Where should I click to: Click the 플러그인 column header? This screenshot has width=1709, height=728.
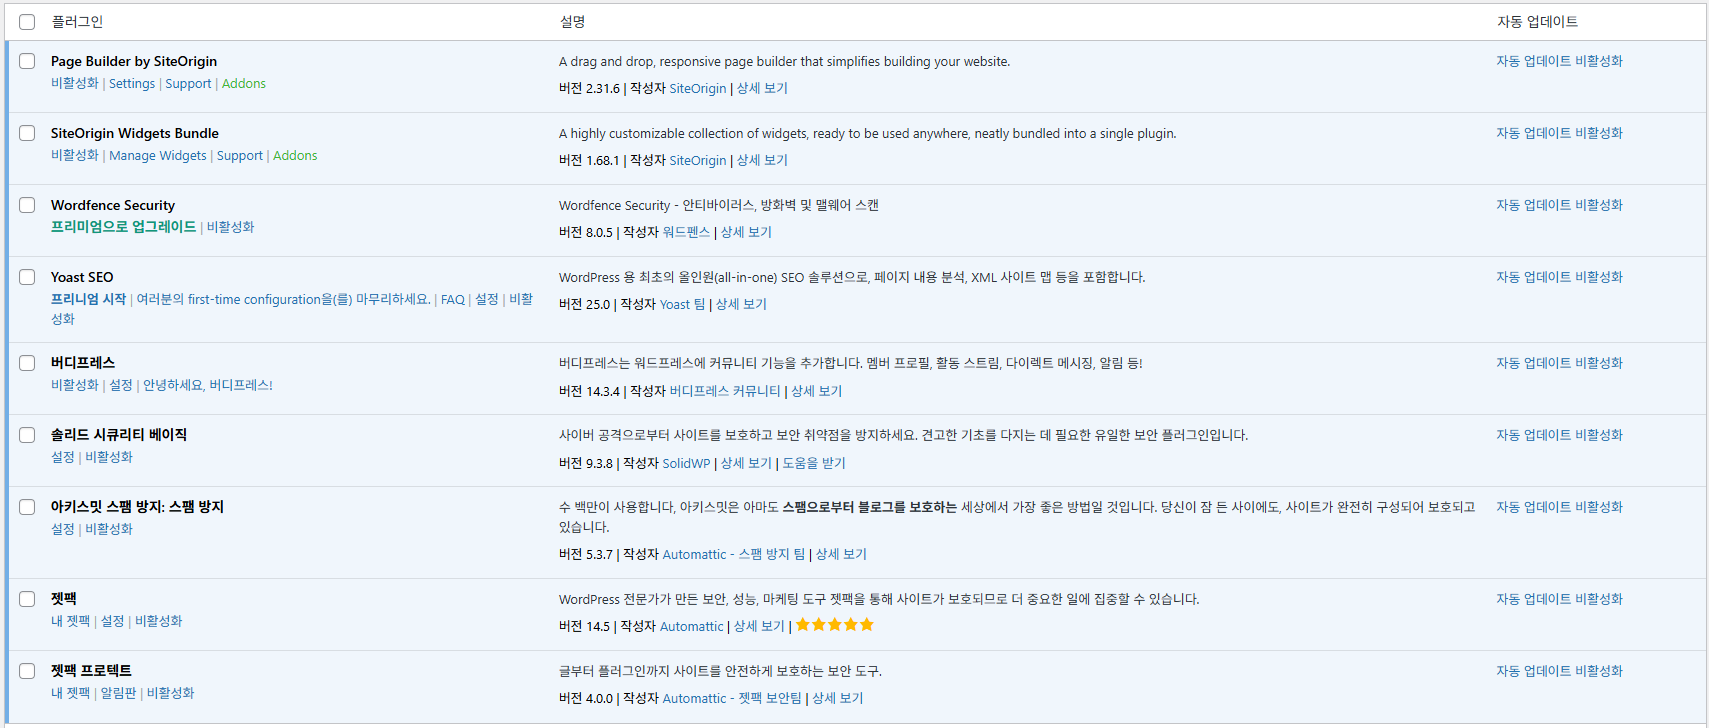[x=77, y=22]
